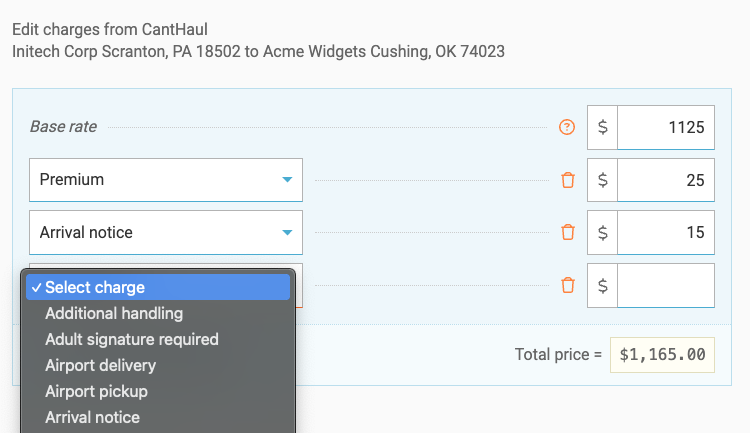Image resolution: width=750 pixels, height=433 pixels.
Task: Select 'Airport pickup' charge option
Action: (96, 391)
